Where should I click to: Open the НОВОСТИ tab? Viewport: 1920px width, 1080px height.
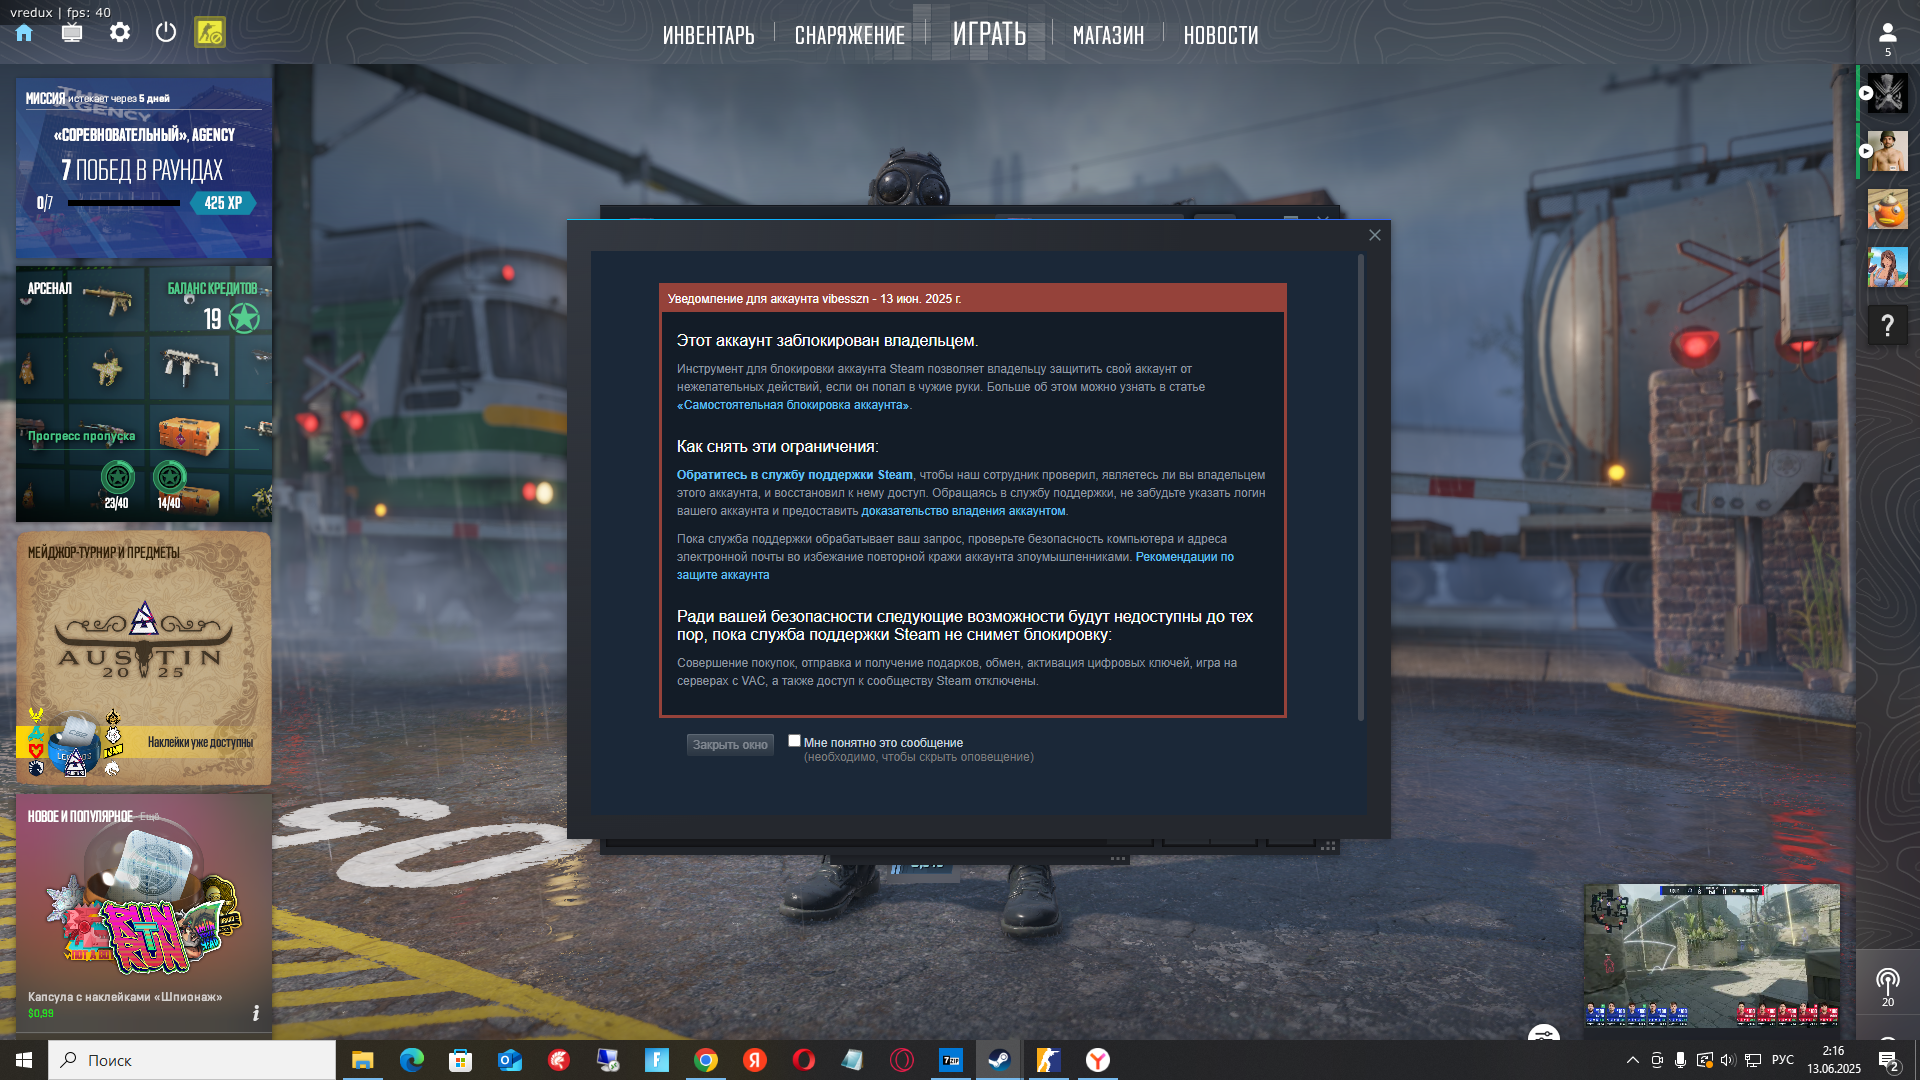(1221, 35)
